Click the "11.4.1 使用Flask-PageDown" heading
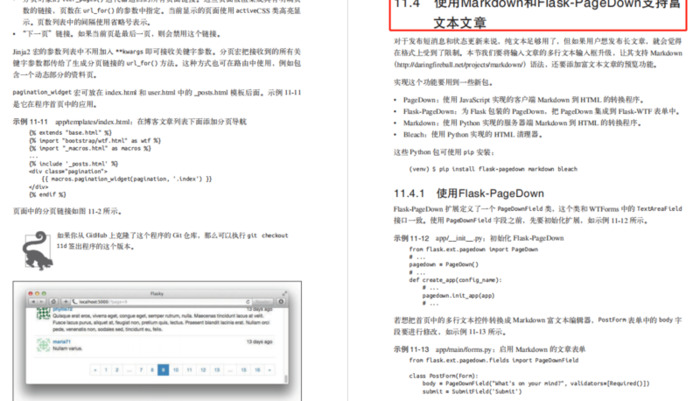The image size is (700, 401). [x=469, y=193]
